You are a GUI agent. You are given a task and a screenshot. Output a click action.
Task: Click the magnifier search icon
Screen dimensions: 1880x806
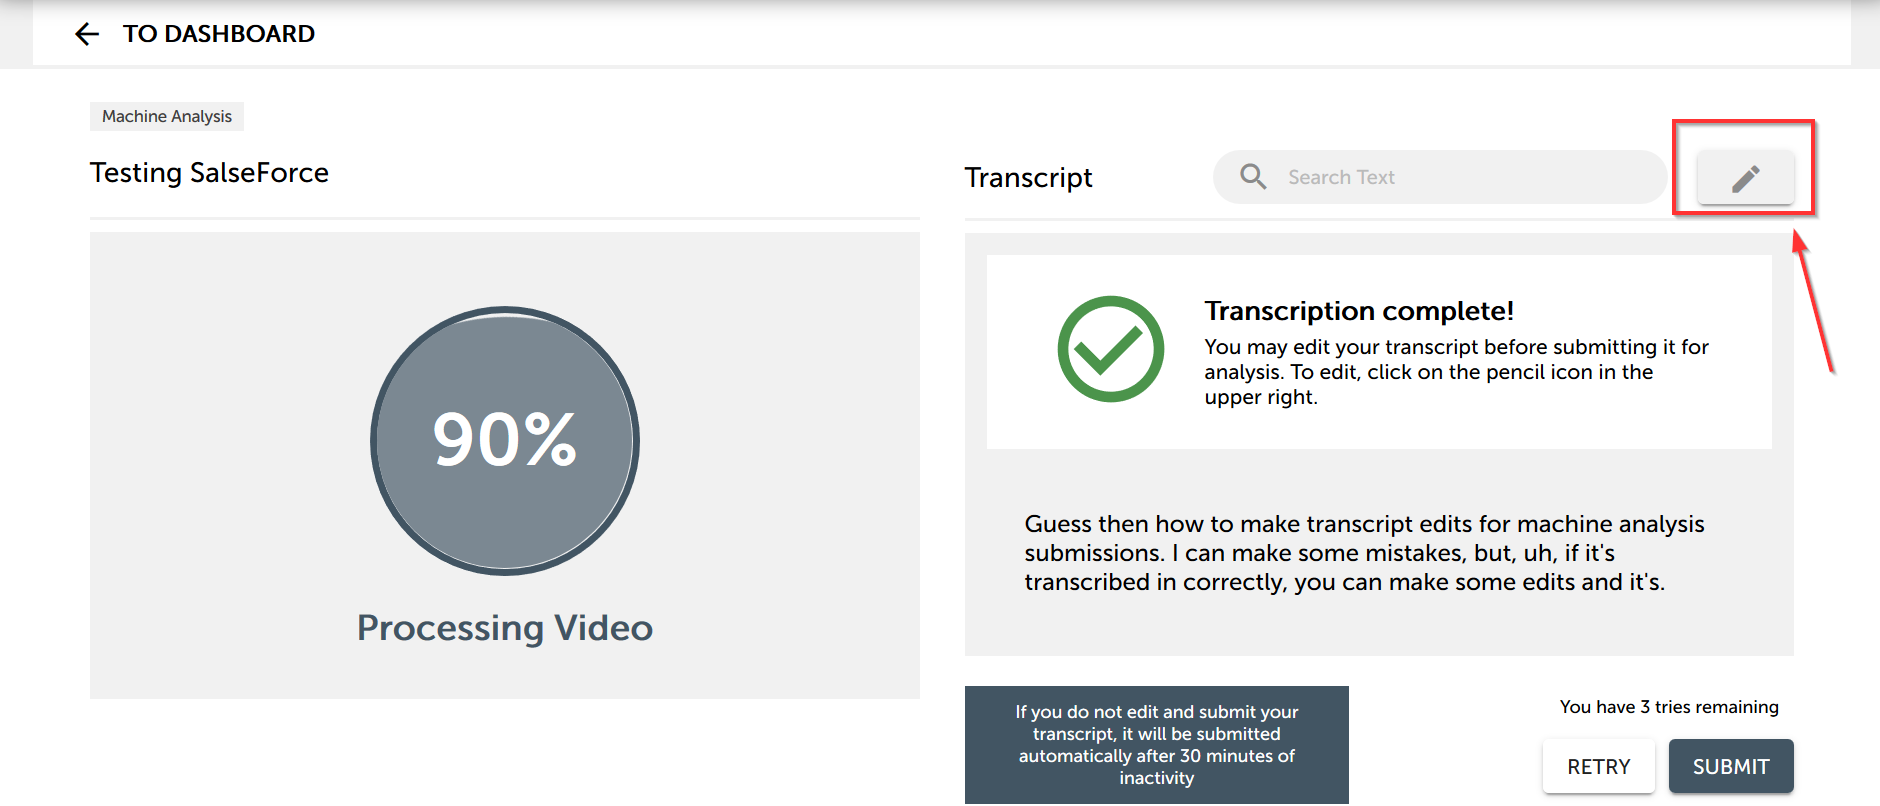point(1253,177)
